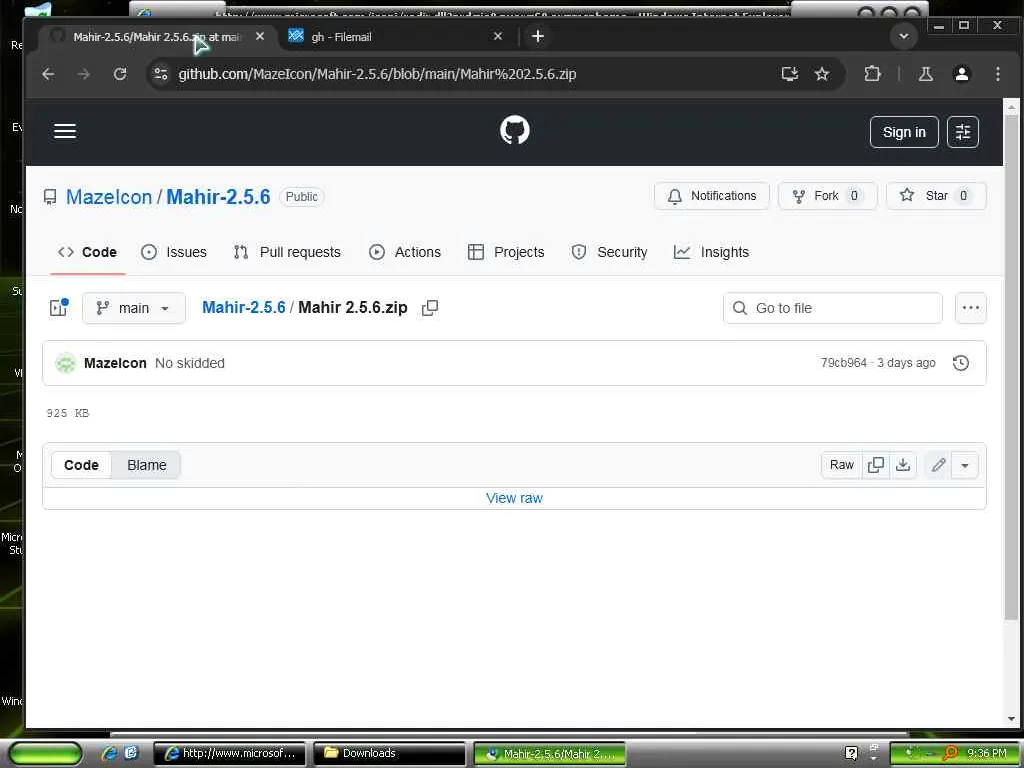Go to the GitHub homepage logo
This screenshot has width=1024, height=768.
click(x=515, y=131)
